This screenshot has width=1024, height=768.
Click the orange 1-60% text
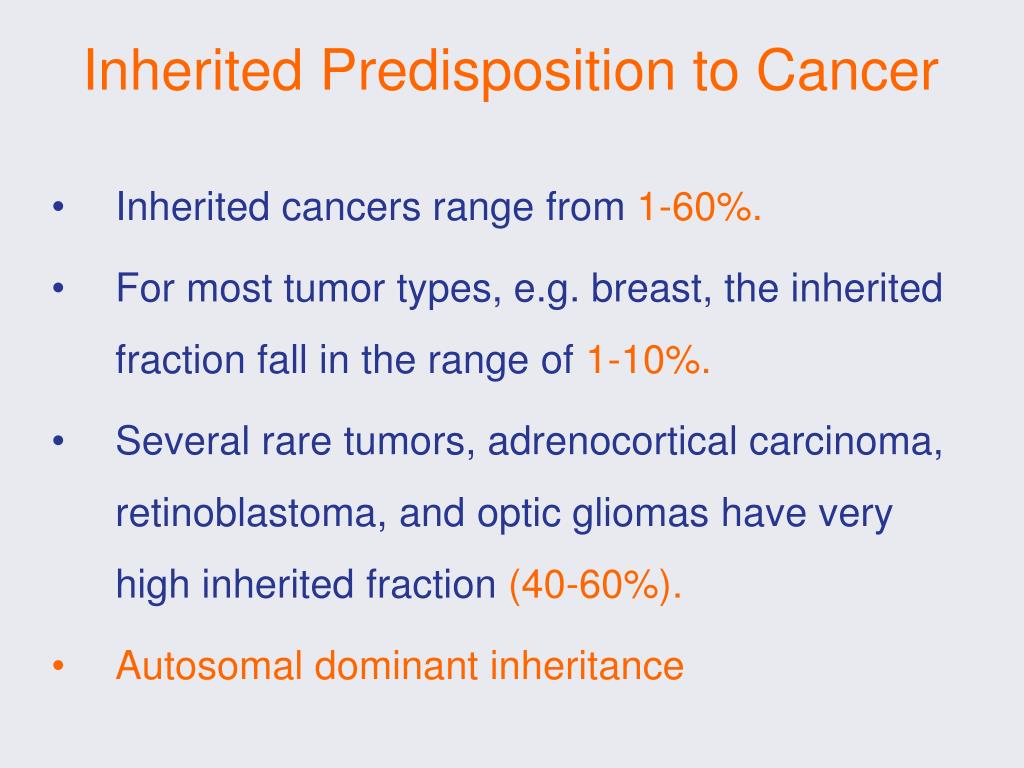(699, 207)
